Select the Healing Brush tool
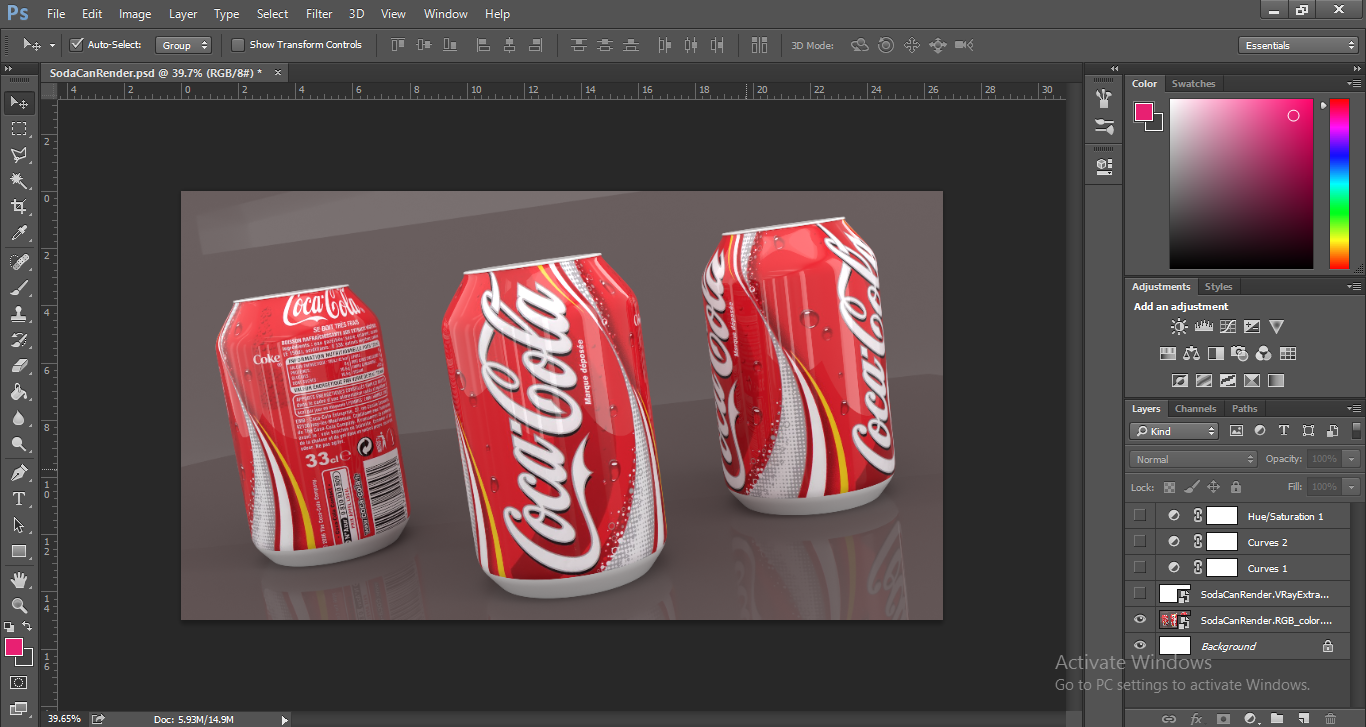This screenshot has width=1366, height=727. tap(19, 262)
